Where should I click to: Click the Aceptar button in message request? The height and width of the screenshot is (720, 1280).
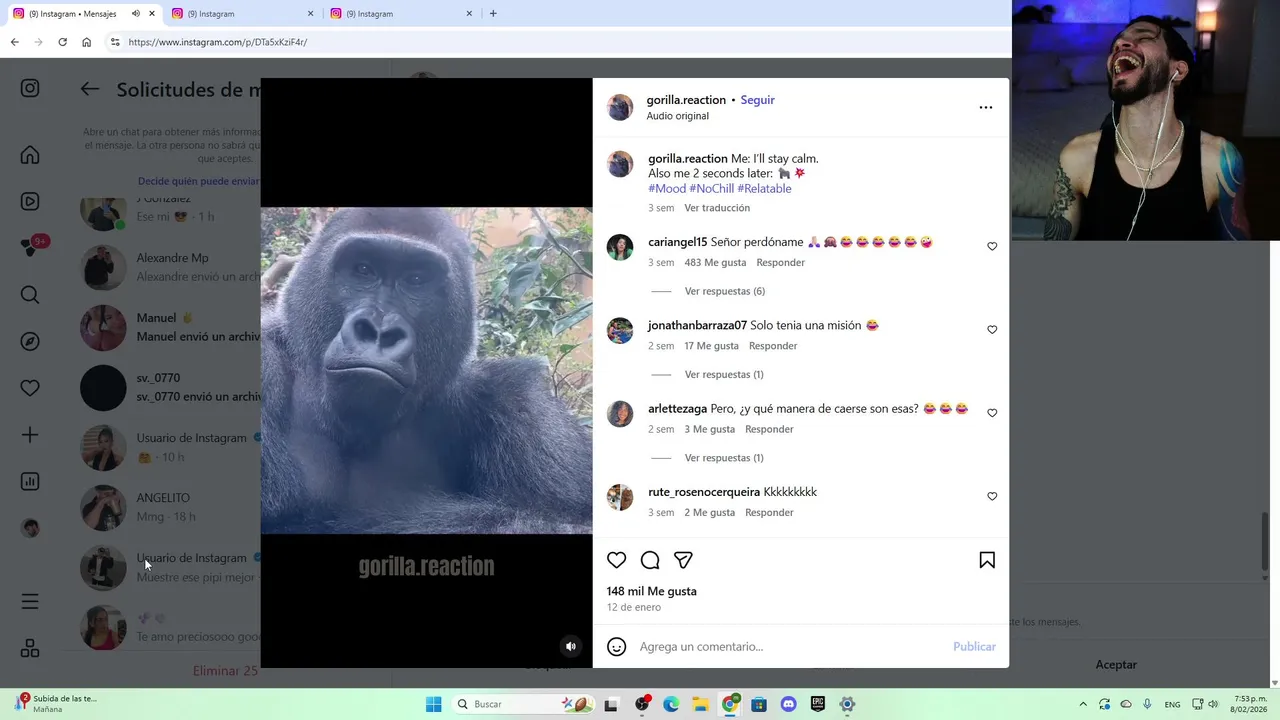tap(1116, 665)
